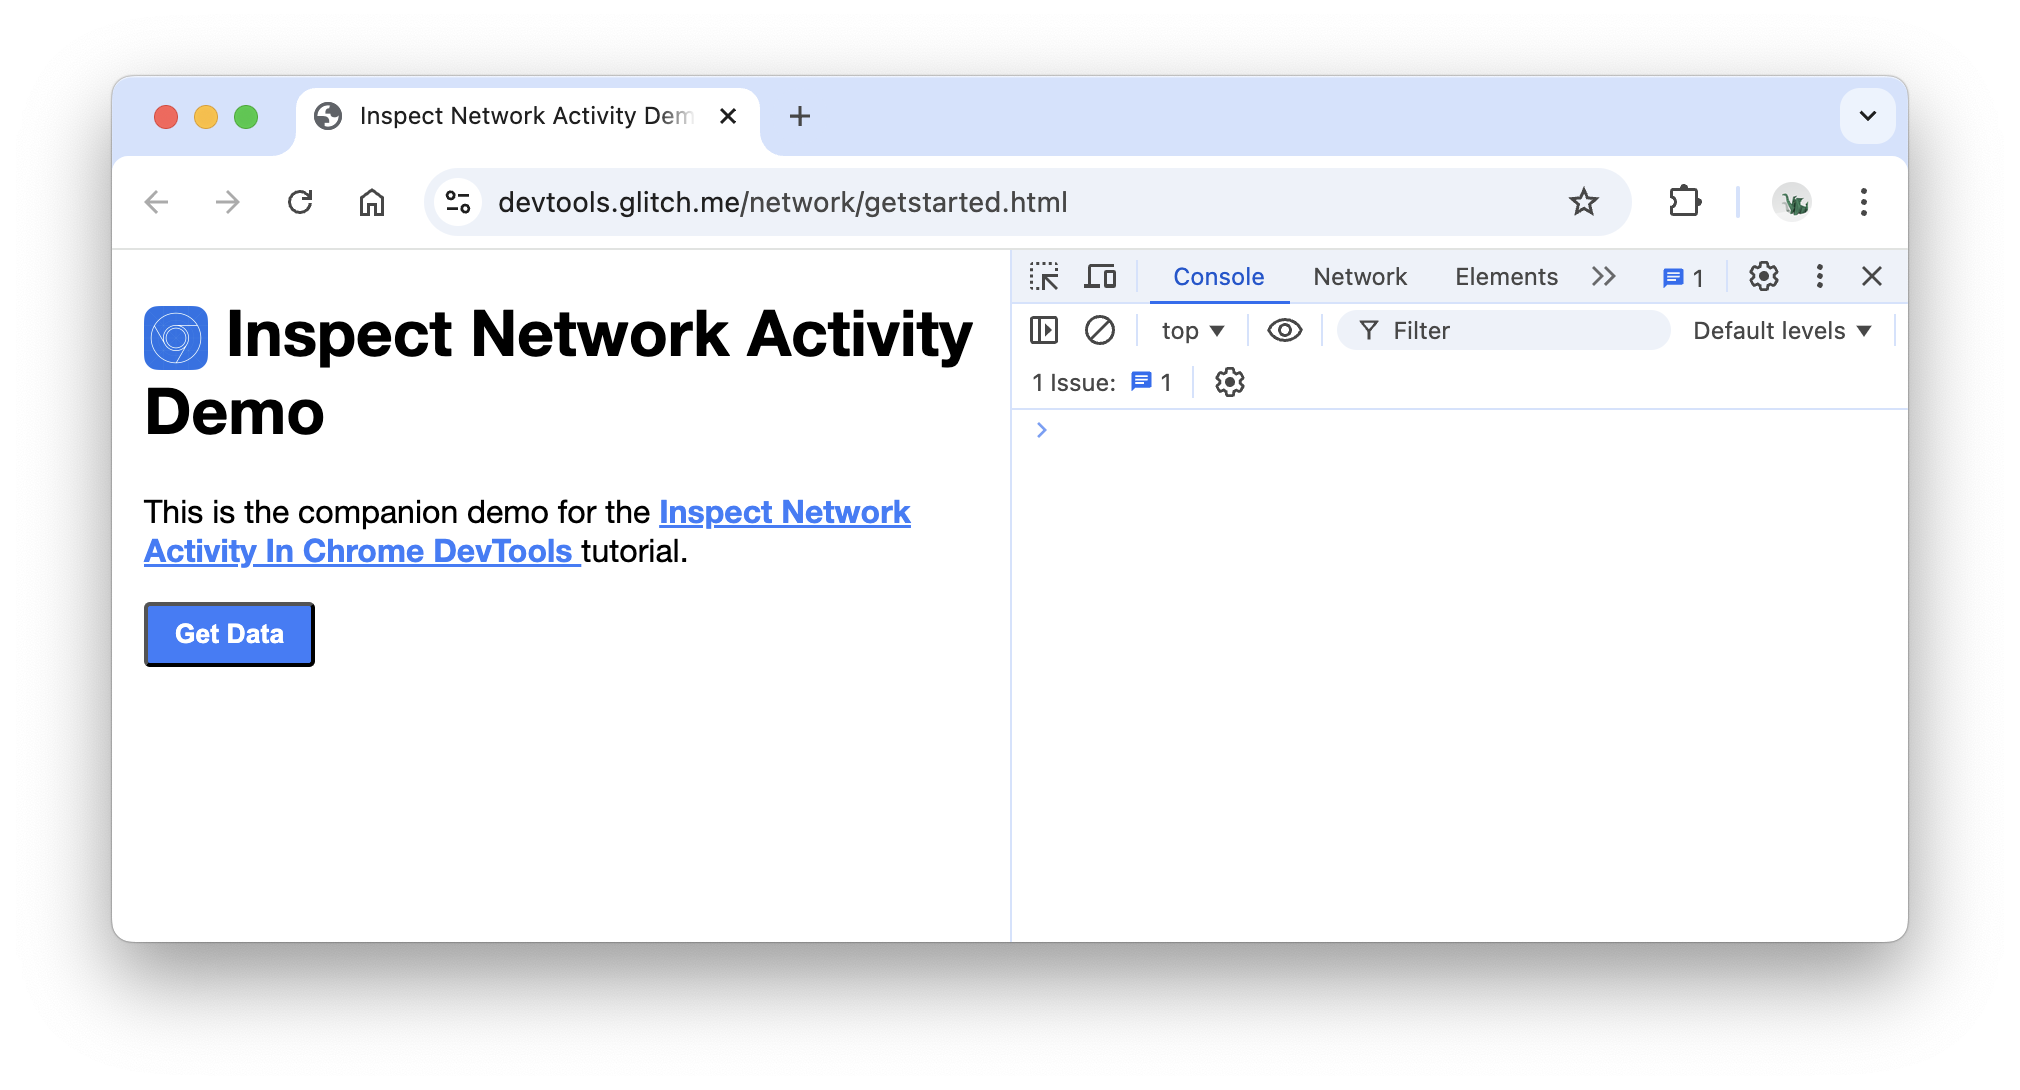Click the inspect element icon
This screenshot has height=1090, width=2020.
(1048, 277)
